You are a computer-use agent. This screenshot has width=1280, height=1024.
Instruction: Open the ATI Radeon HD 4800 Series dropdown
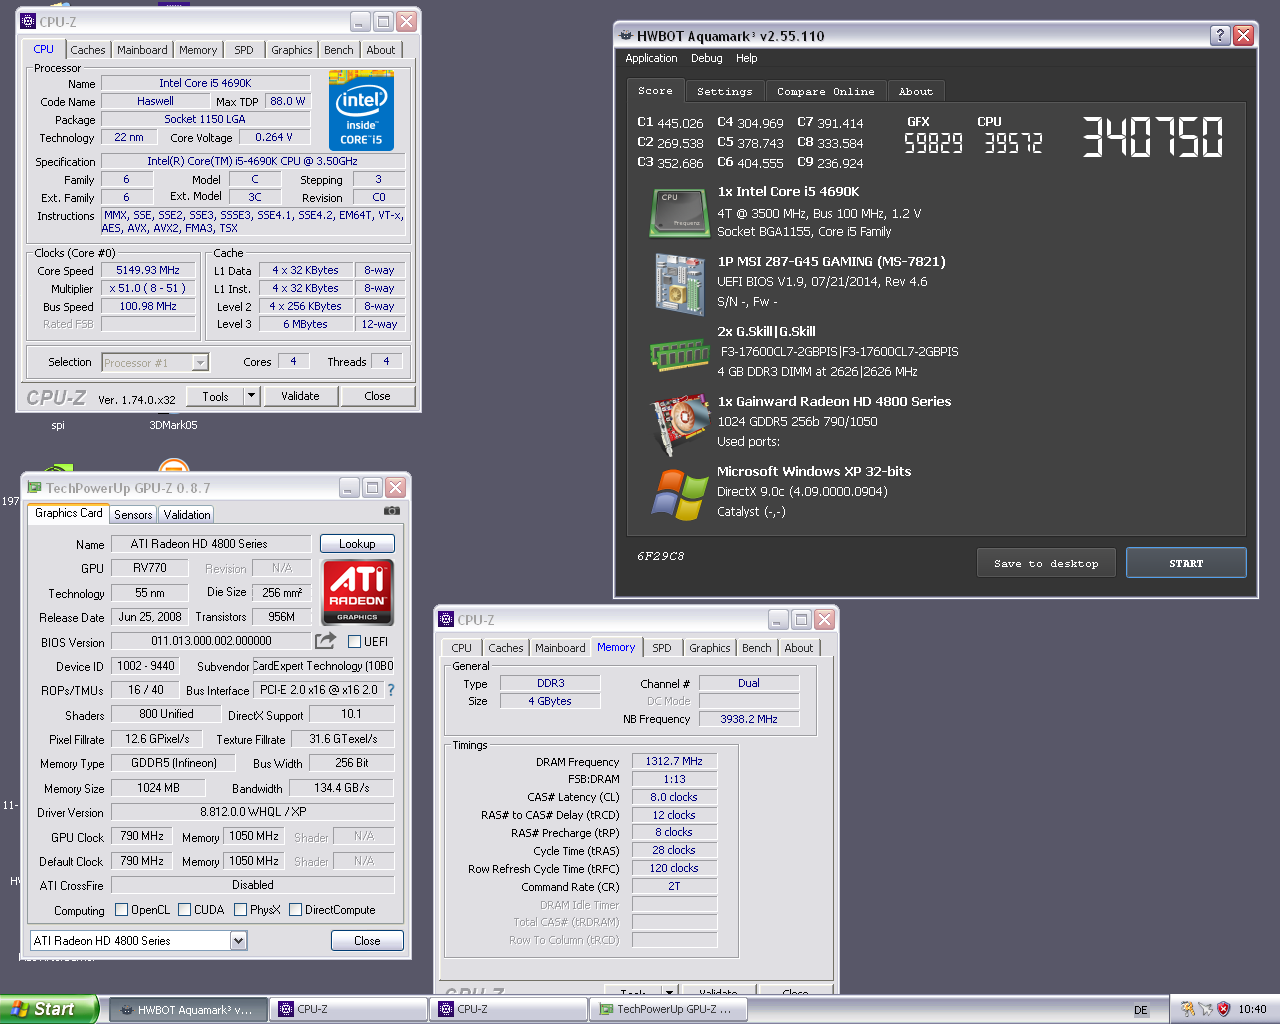pyautogui.click(x=239, y=940)
